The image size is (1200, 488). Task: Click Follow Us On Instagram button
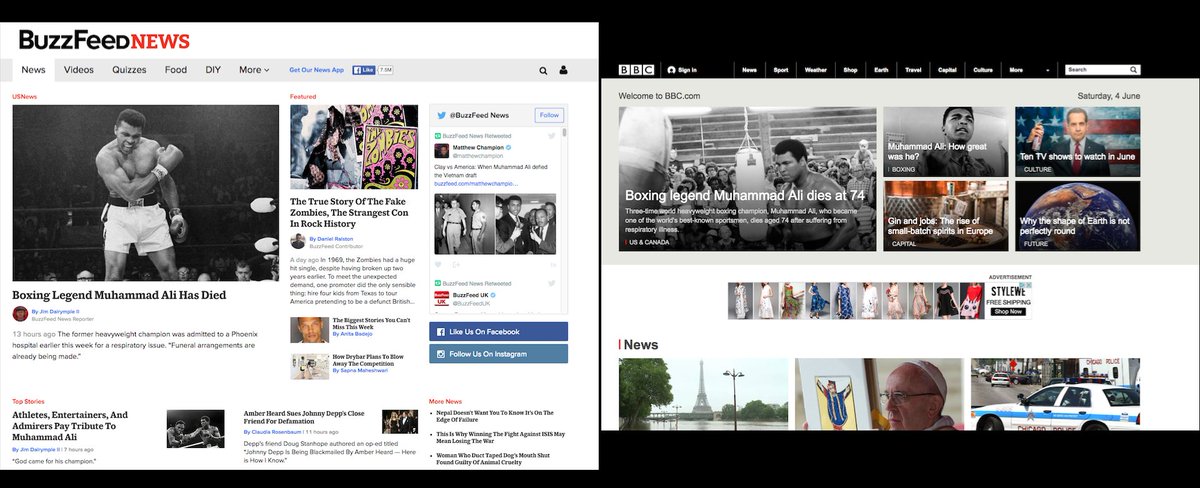click(x=498, y=354)
